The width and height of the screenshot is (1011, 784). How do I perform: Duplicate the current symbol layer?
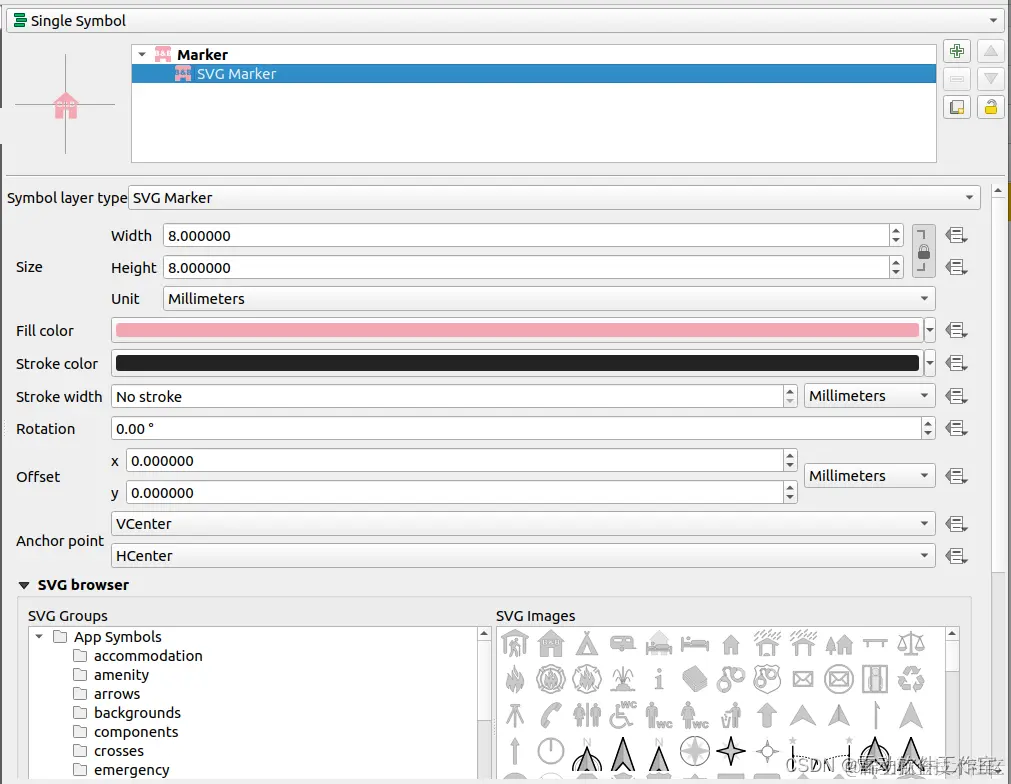tap(957, 107)
